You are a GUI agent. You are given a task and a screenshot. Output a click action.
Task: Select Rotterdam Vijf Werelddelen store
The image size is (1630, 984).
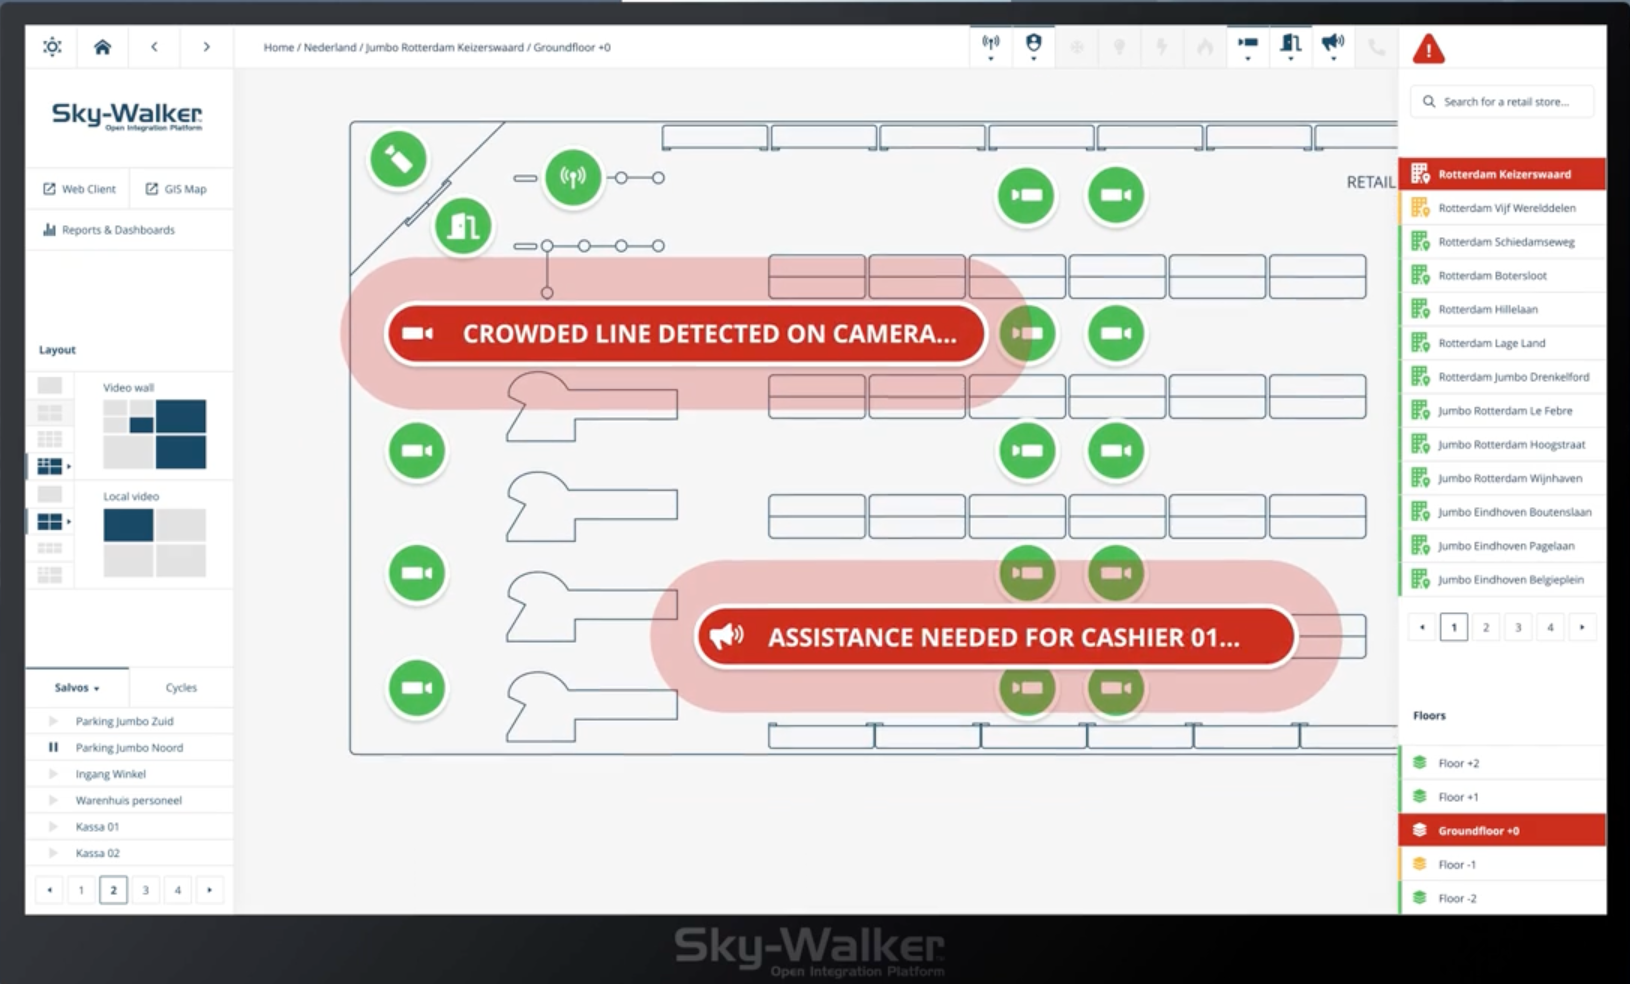click(1503, 208)
